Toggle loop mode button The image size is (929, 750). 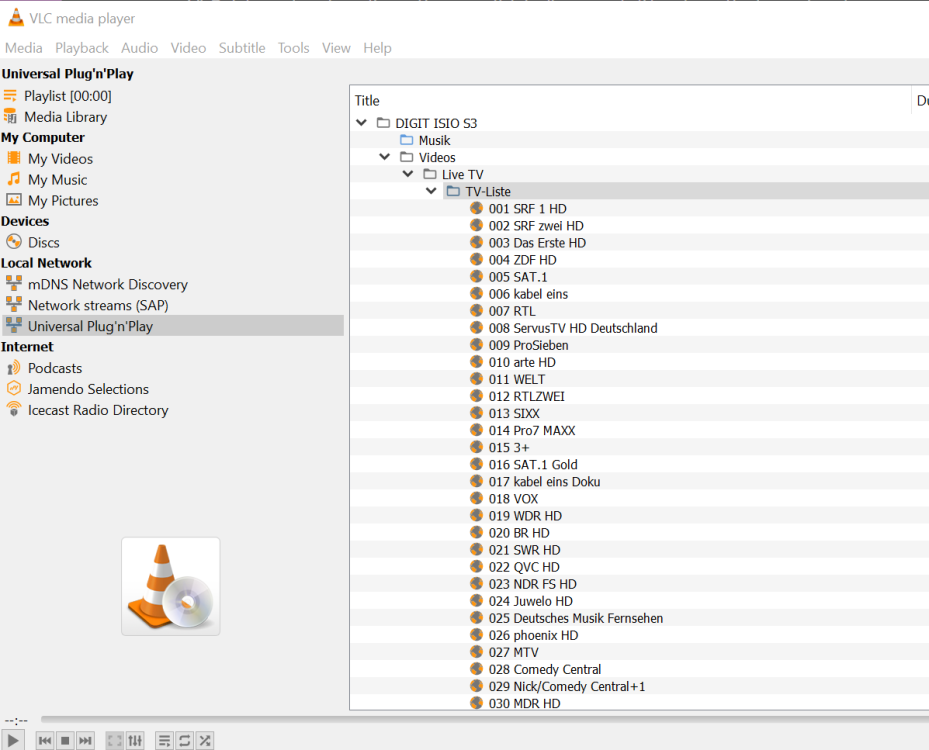[x=185, y=741]
